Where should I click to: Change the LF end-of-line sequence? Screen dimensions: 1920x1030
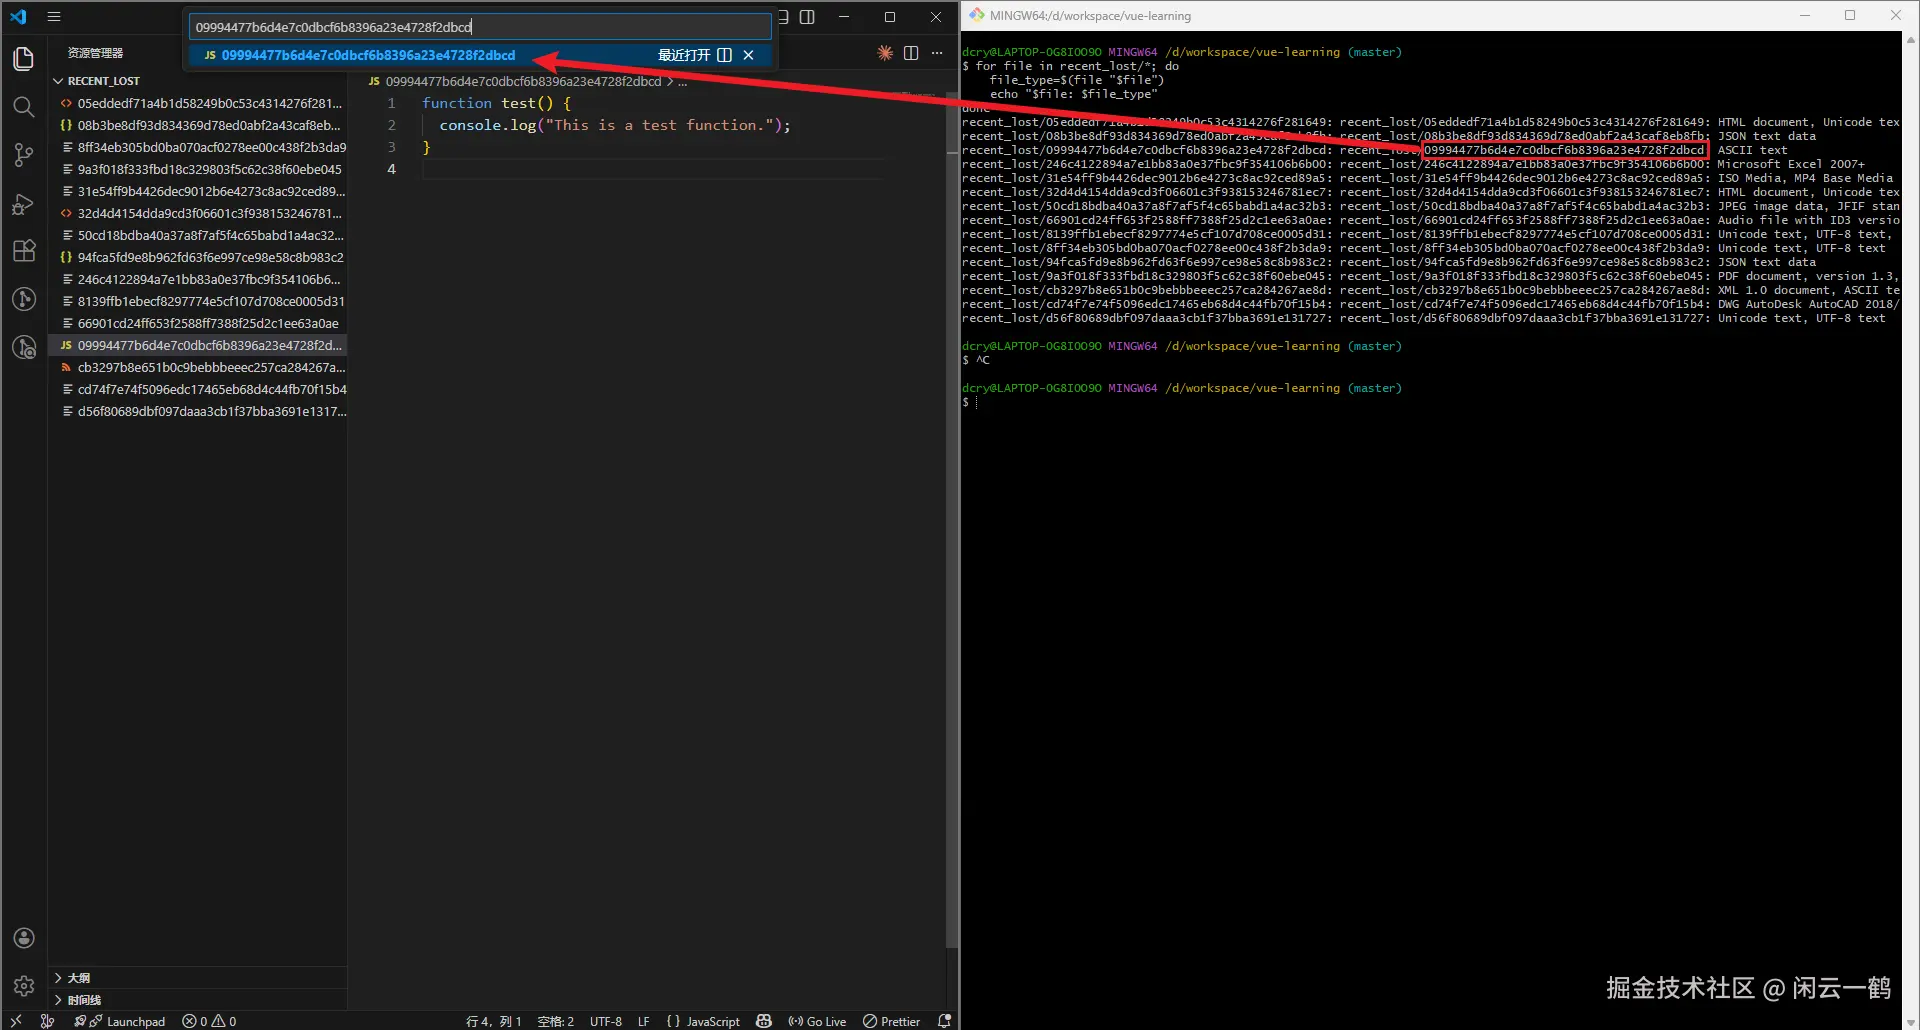tap(644, 1021)
